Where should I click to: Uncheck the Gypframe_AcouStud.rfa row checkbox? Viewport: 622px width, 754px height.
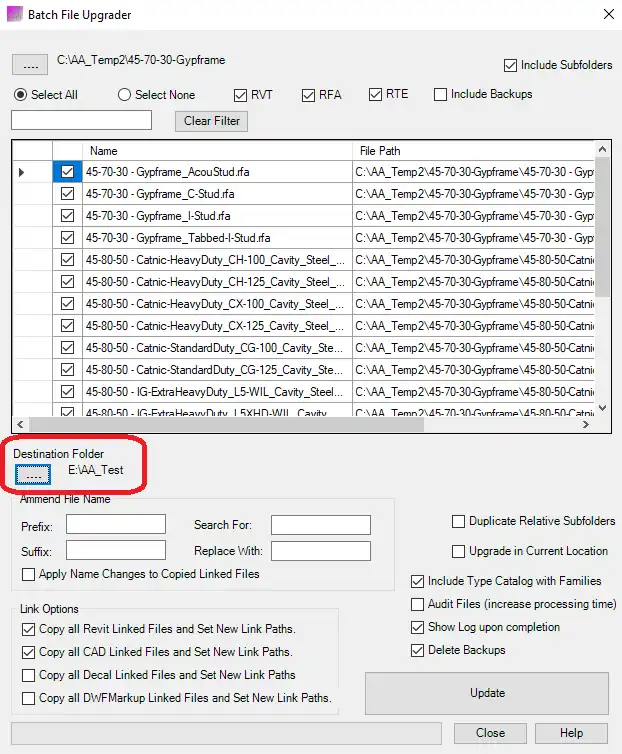(67, 172)
